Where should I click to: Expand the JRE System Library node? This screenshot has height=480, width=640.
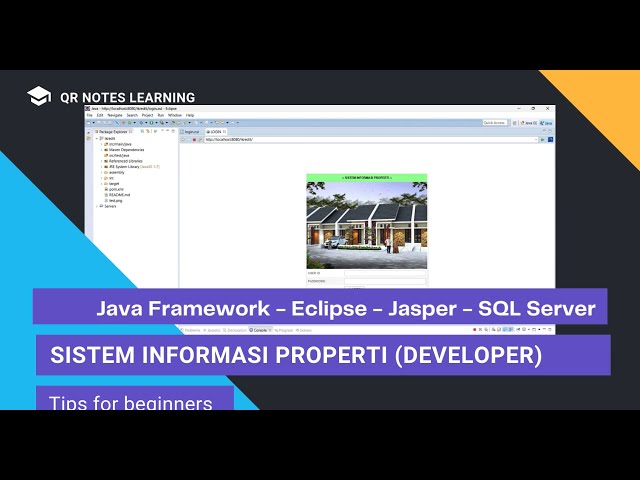click(102, 167)
